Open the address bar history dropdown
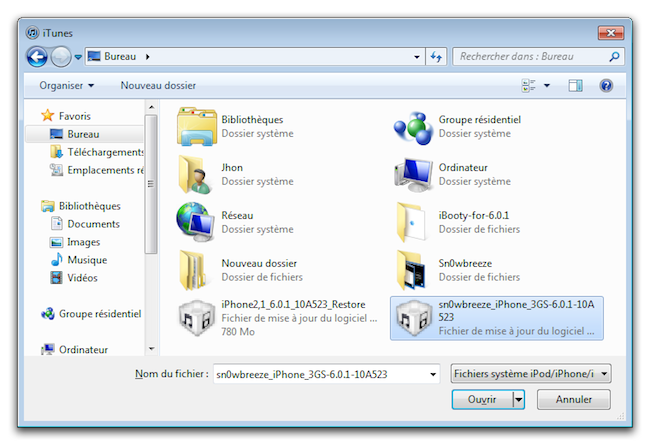 tap(417, 57)
